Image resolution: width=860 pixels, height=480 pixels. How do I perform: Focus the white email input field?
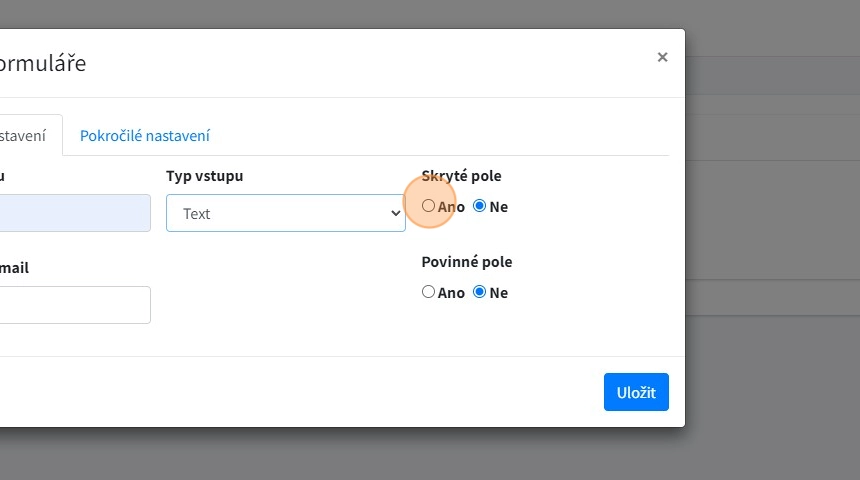pyautogui.click(x=75, y=305)
